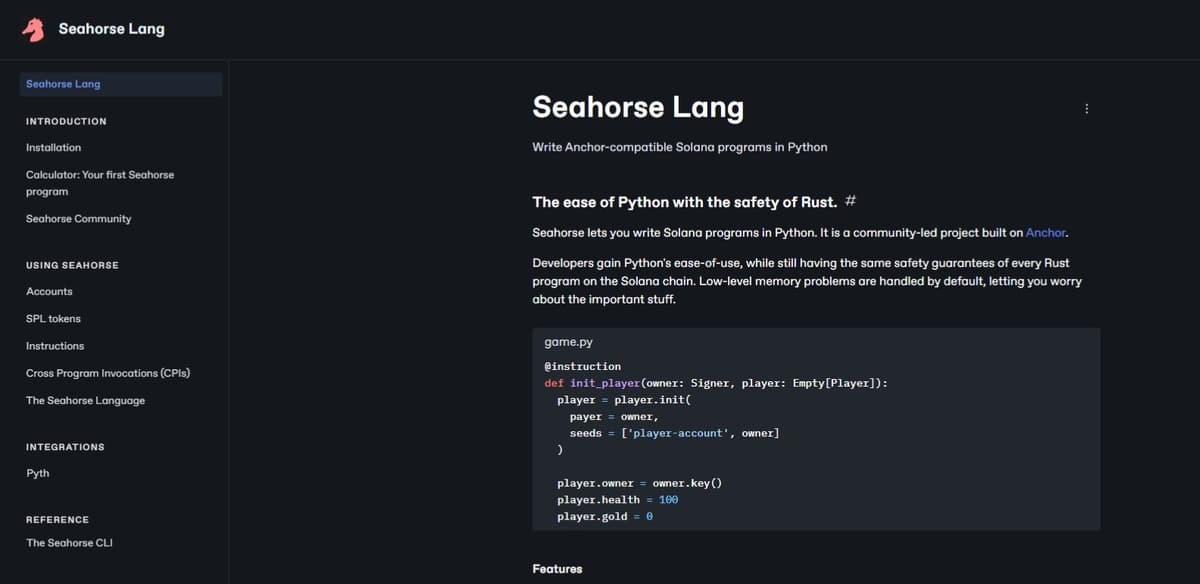Screen dimensions: 1200x584
Task: Click the 'player-account' string in code
Action: pyautogui.click(x=680, y=433)
